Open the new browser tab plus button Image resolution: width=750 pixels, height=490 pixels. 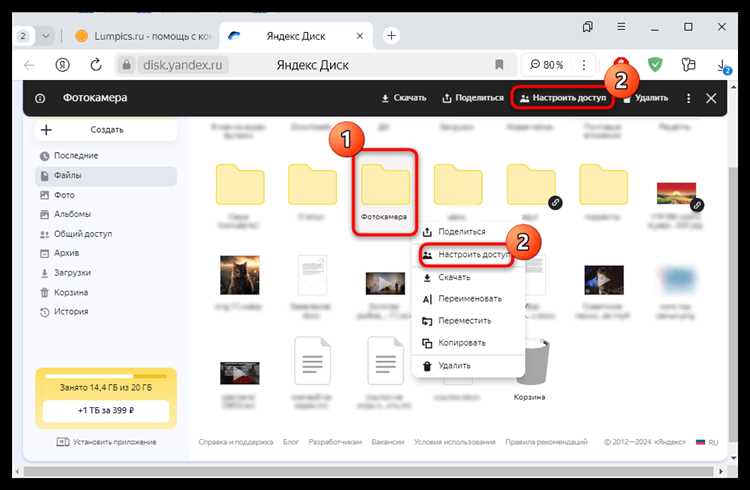(x=392, y=35)
